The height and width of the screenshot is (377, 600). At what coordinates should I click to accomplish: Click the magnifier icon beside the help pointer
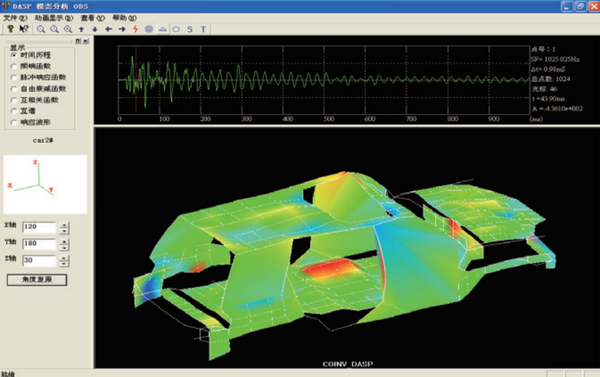(x=41, y=29)
